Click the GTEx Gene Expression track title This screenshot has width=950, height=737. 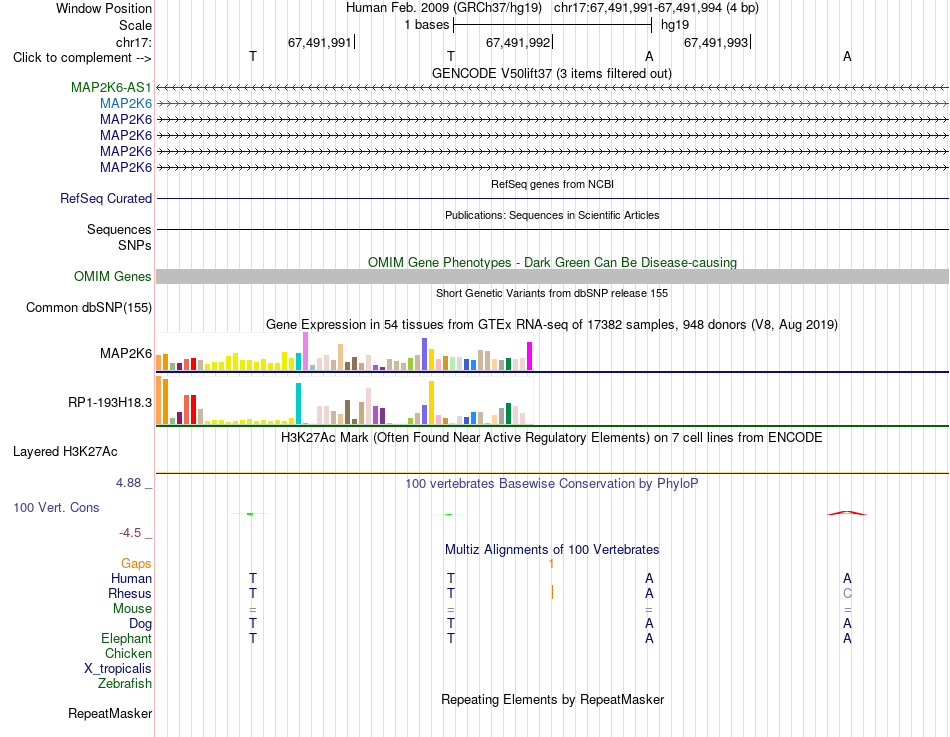[552, 324]
